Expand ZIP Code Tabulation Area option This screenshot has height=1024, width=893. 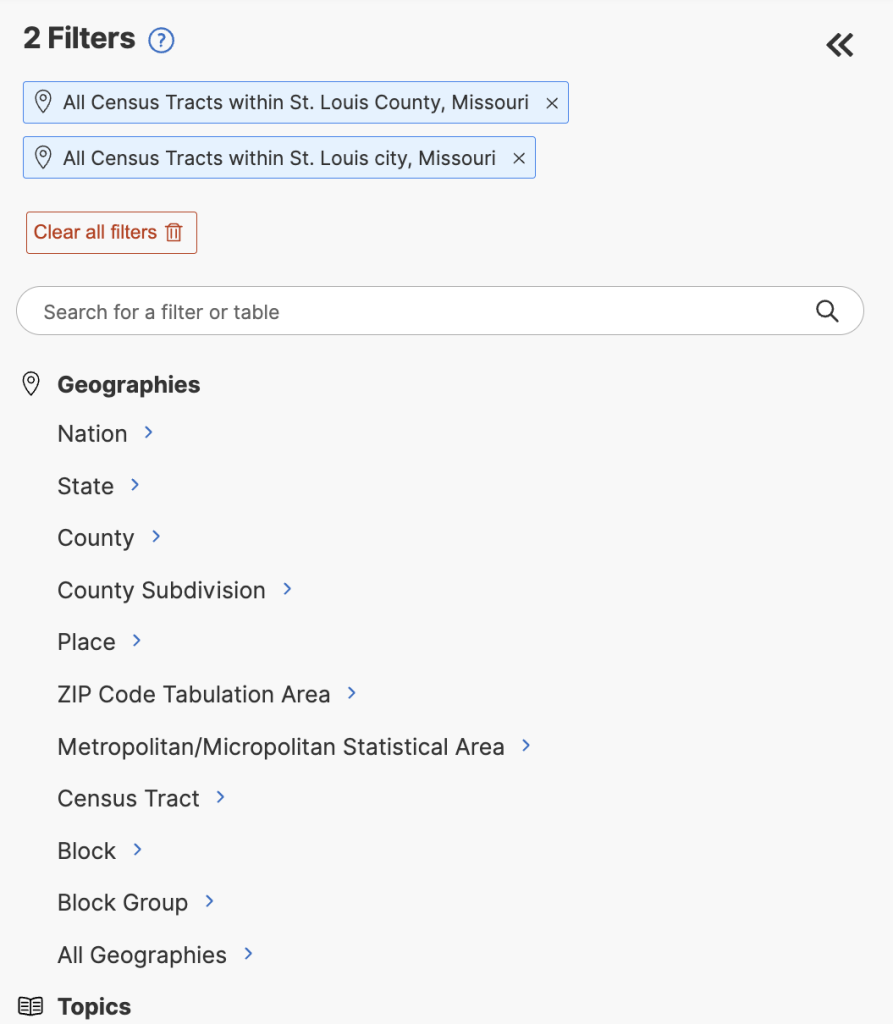point(194,694)
